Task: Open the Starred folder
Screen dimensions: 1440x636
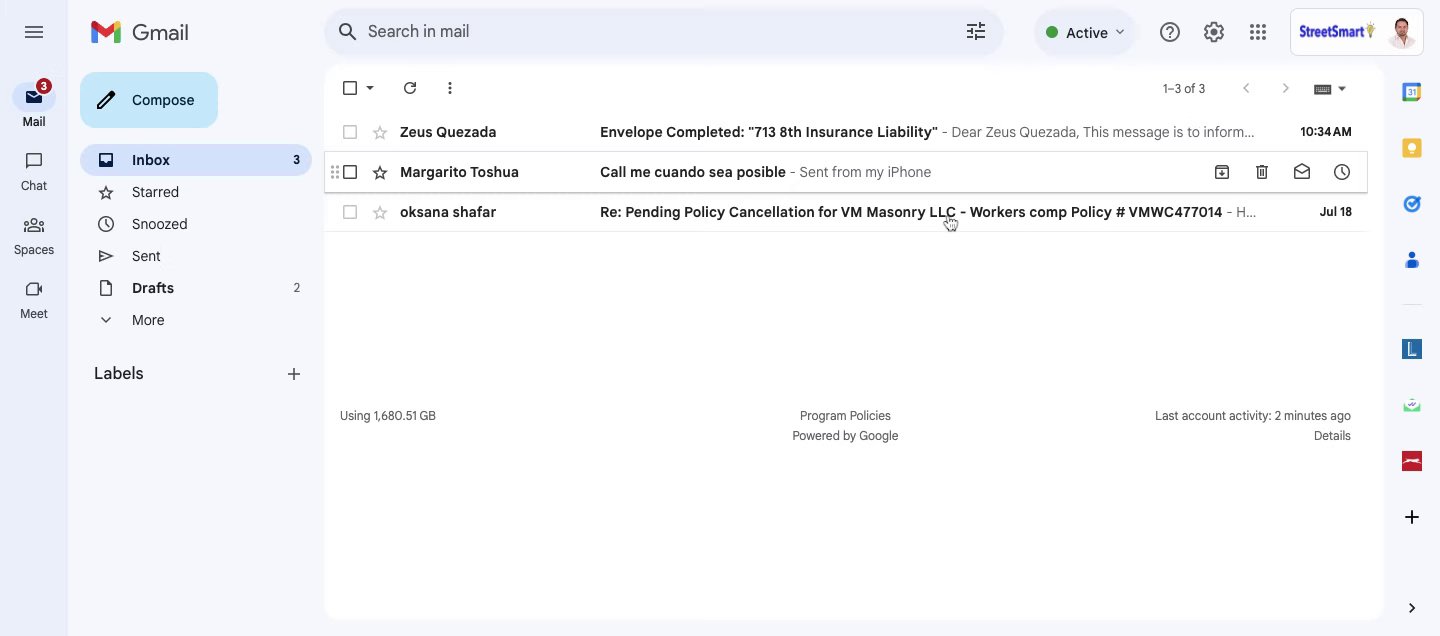Action: point(155,192)
